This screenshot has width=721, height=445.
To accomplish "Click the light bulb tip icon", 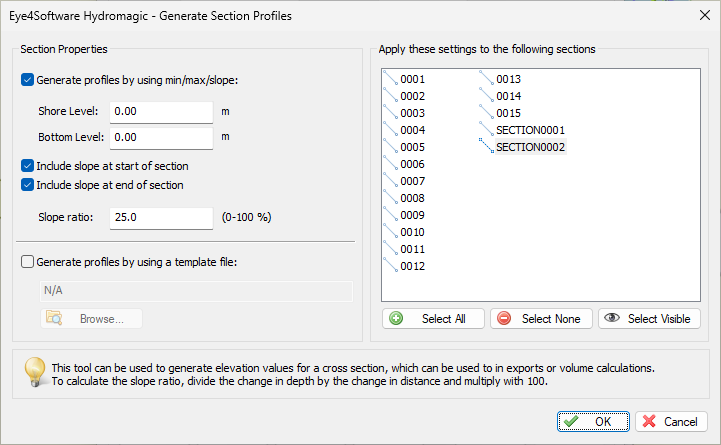I will tap(35, 372).
